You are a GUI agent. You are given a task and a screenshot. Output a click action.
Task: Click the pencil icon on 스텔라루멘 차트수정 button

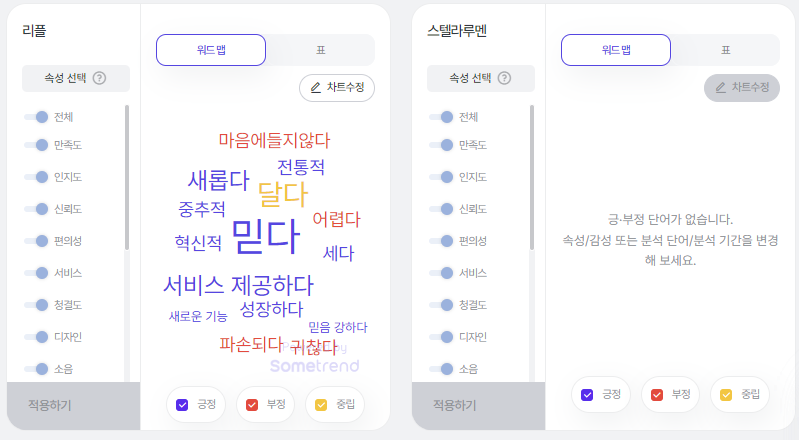[721, 88]
